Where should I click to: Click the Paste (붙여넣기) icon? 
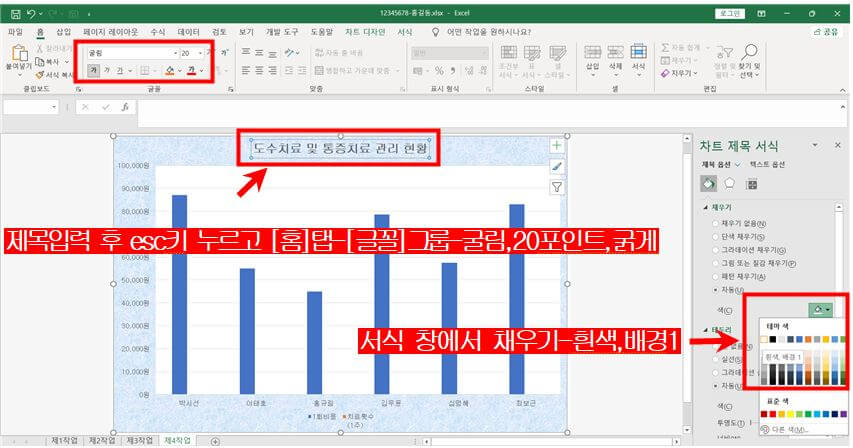tap(19, 53)
